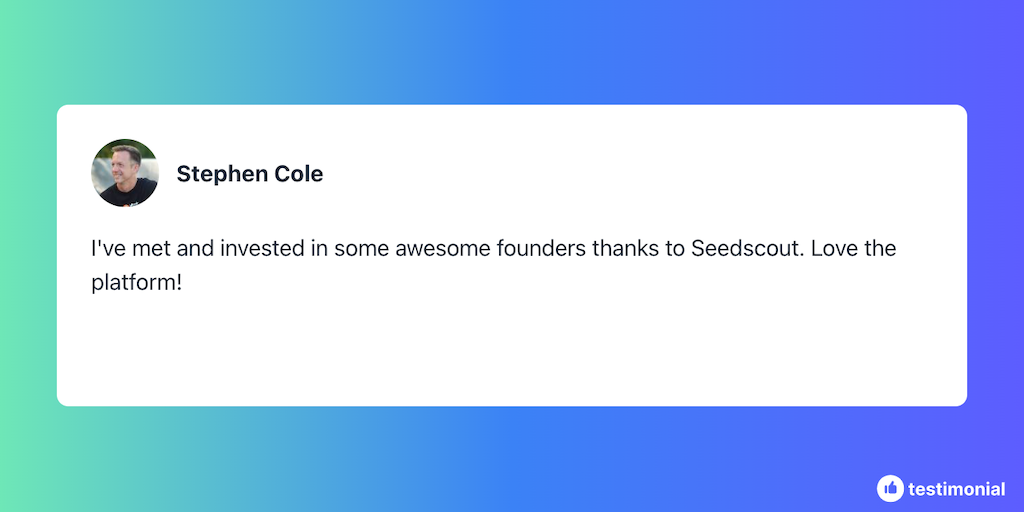This screenshot has width=1024, height=512.
Task: Click the surname "Cole" in the heading
Action: click(x=298, y=174)
